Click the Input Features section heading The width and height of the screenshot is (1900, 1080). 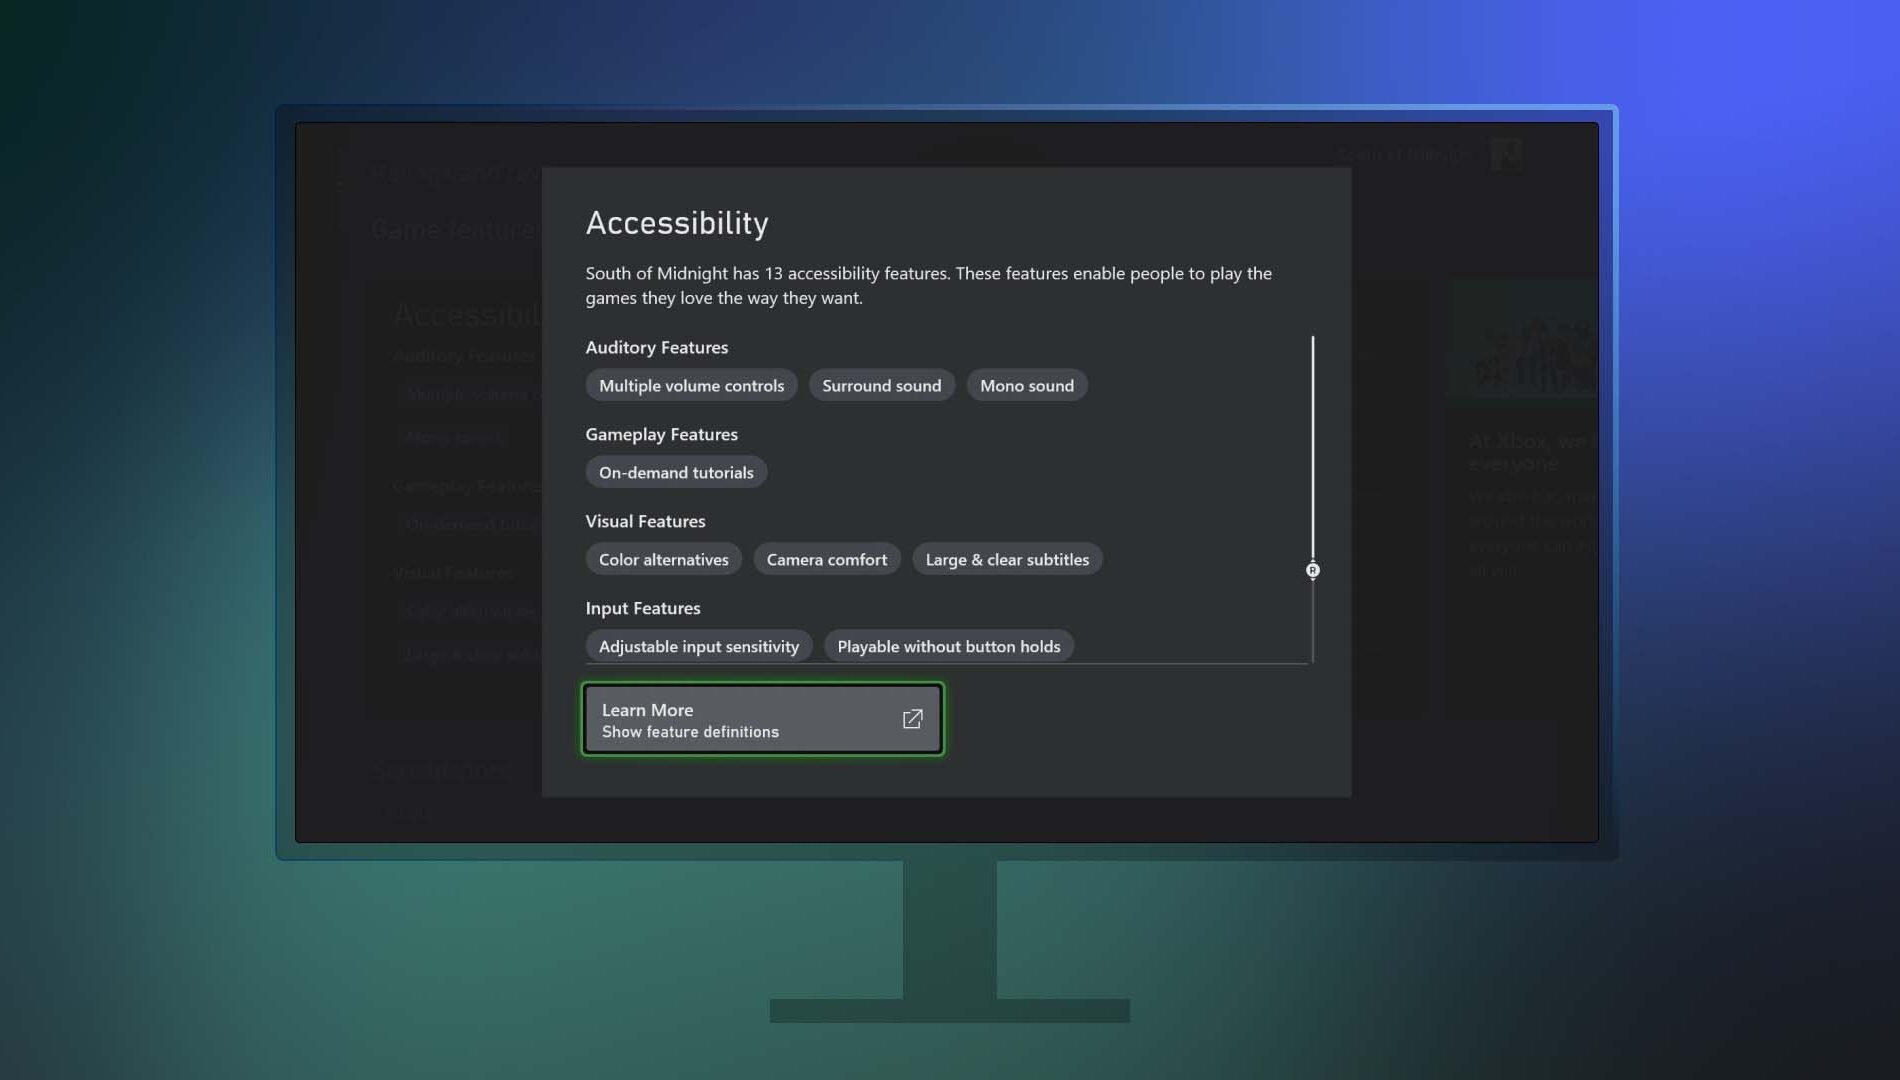point(642,608)
